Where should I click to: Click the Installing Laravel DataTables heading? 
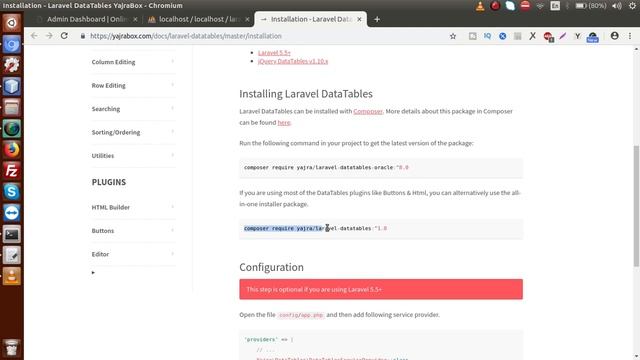coord(306,94)
